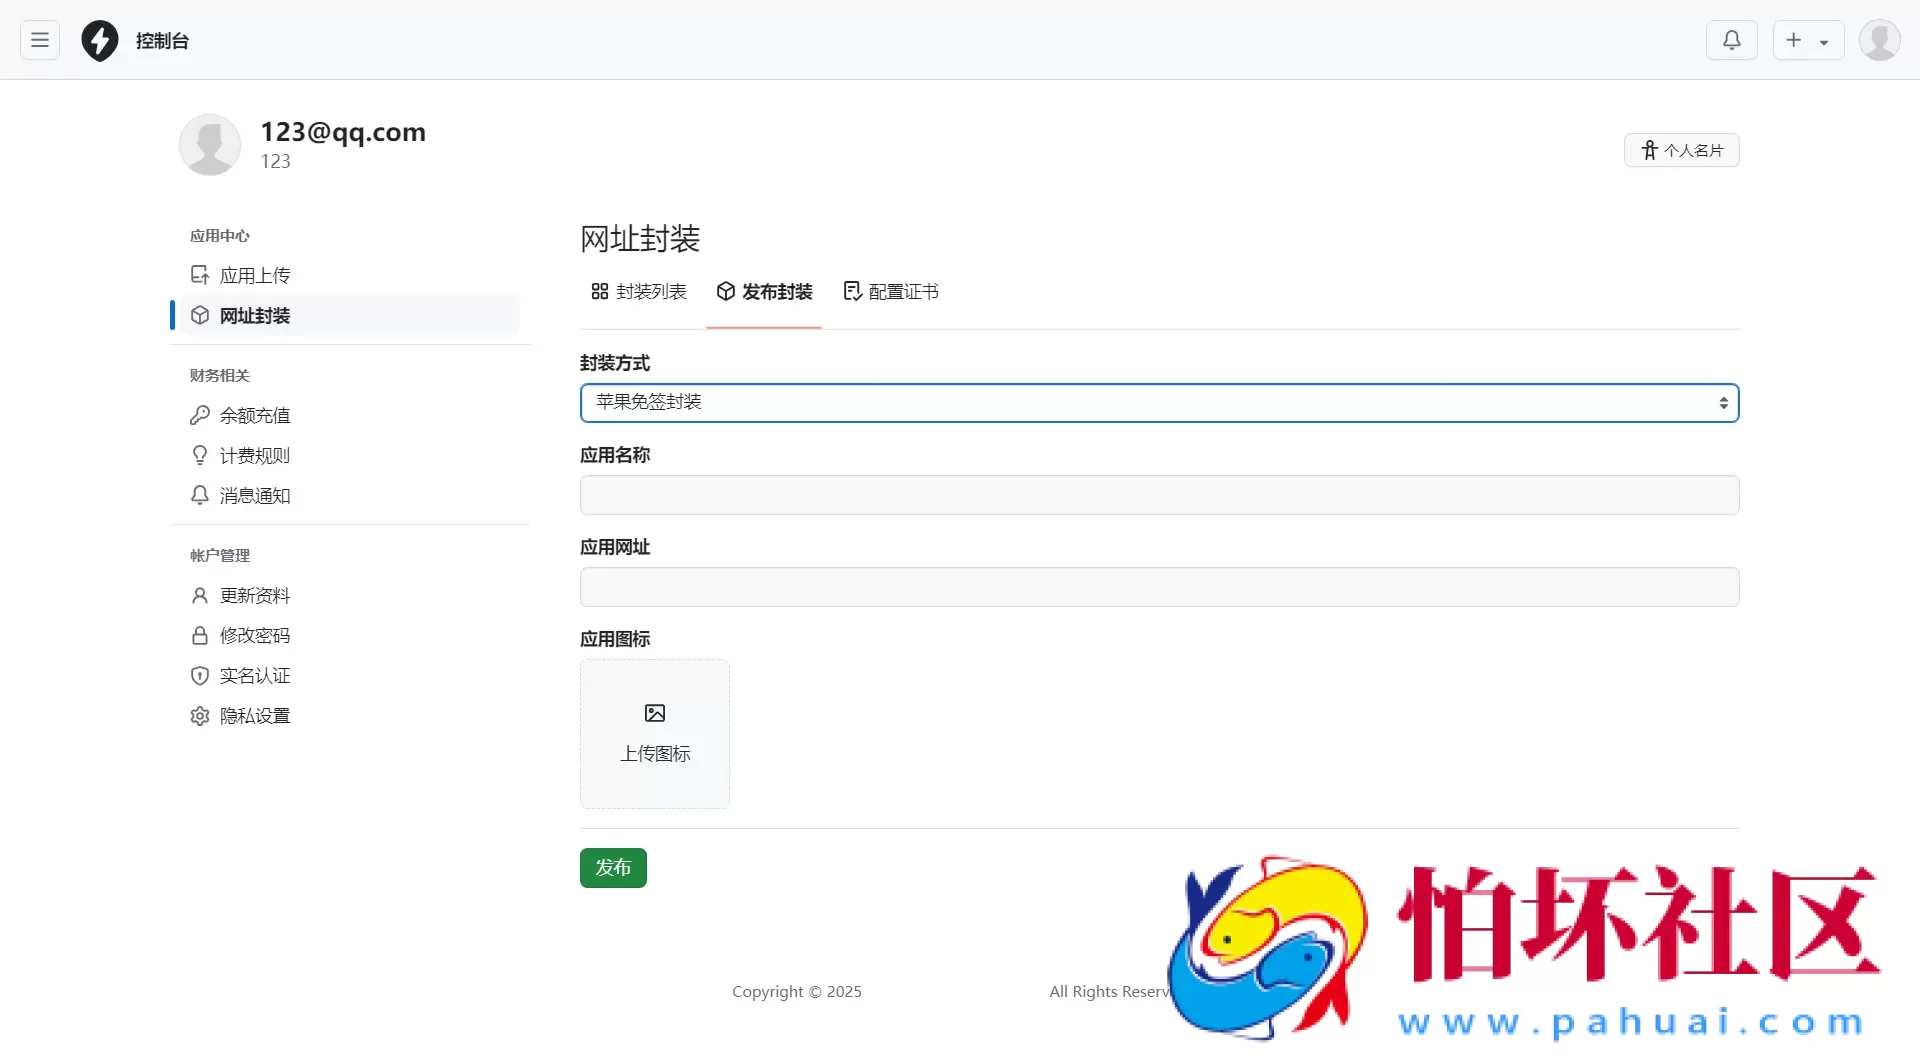
Task: Open the hamburger menu
Action: (x=39, y=40)
